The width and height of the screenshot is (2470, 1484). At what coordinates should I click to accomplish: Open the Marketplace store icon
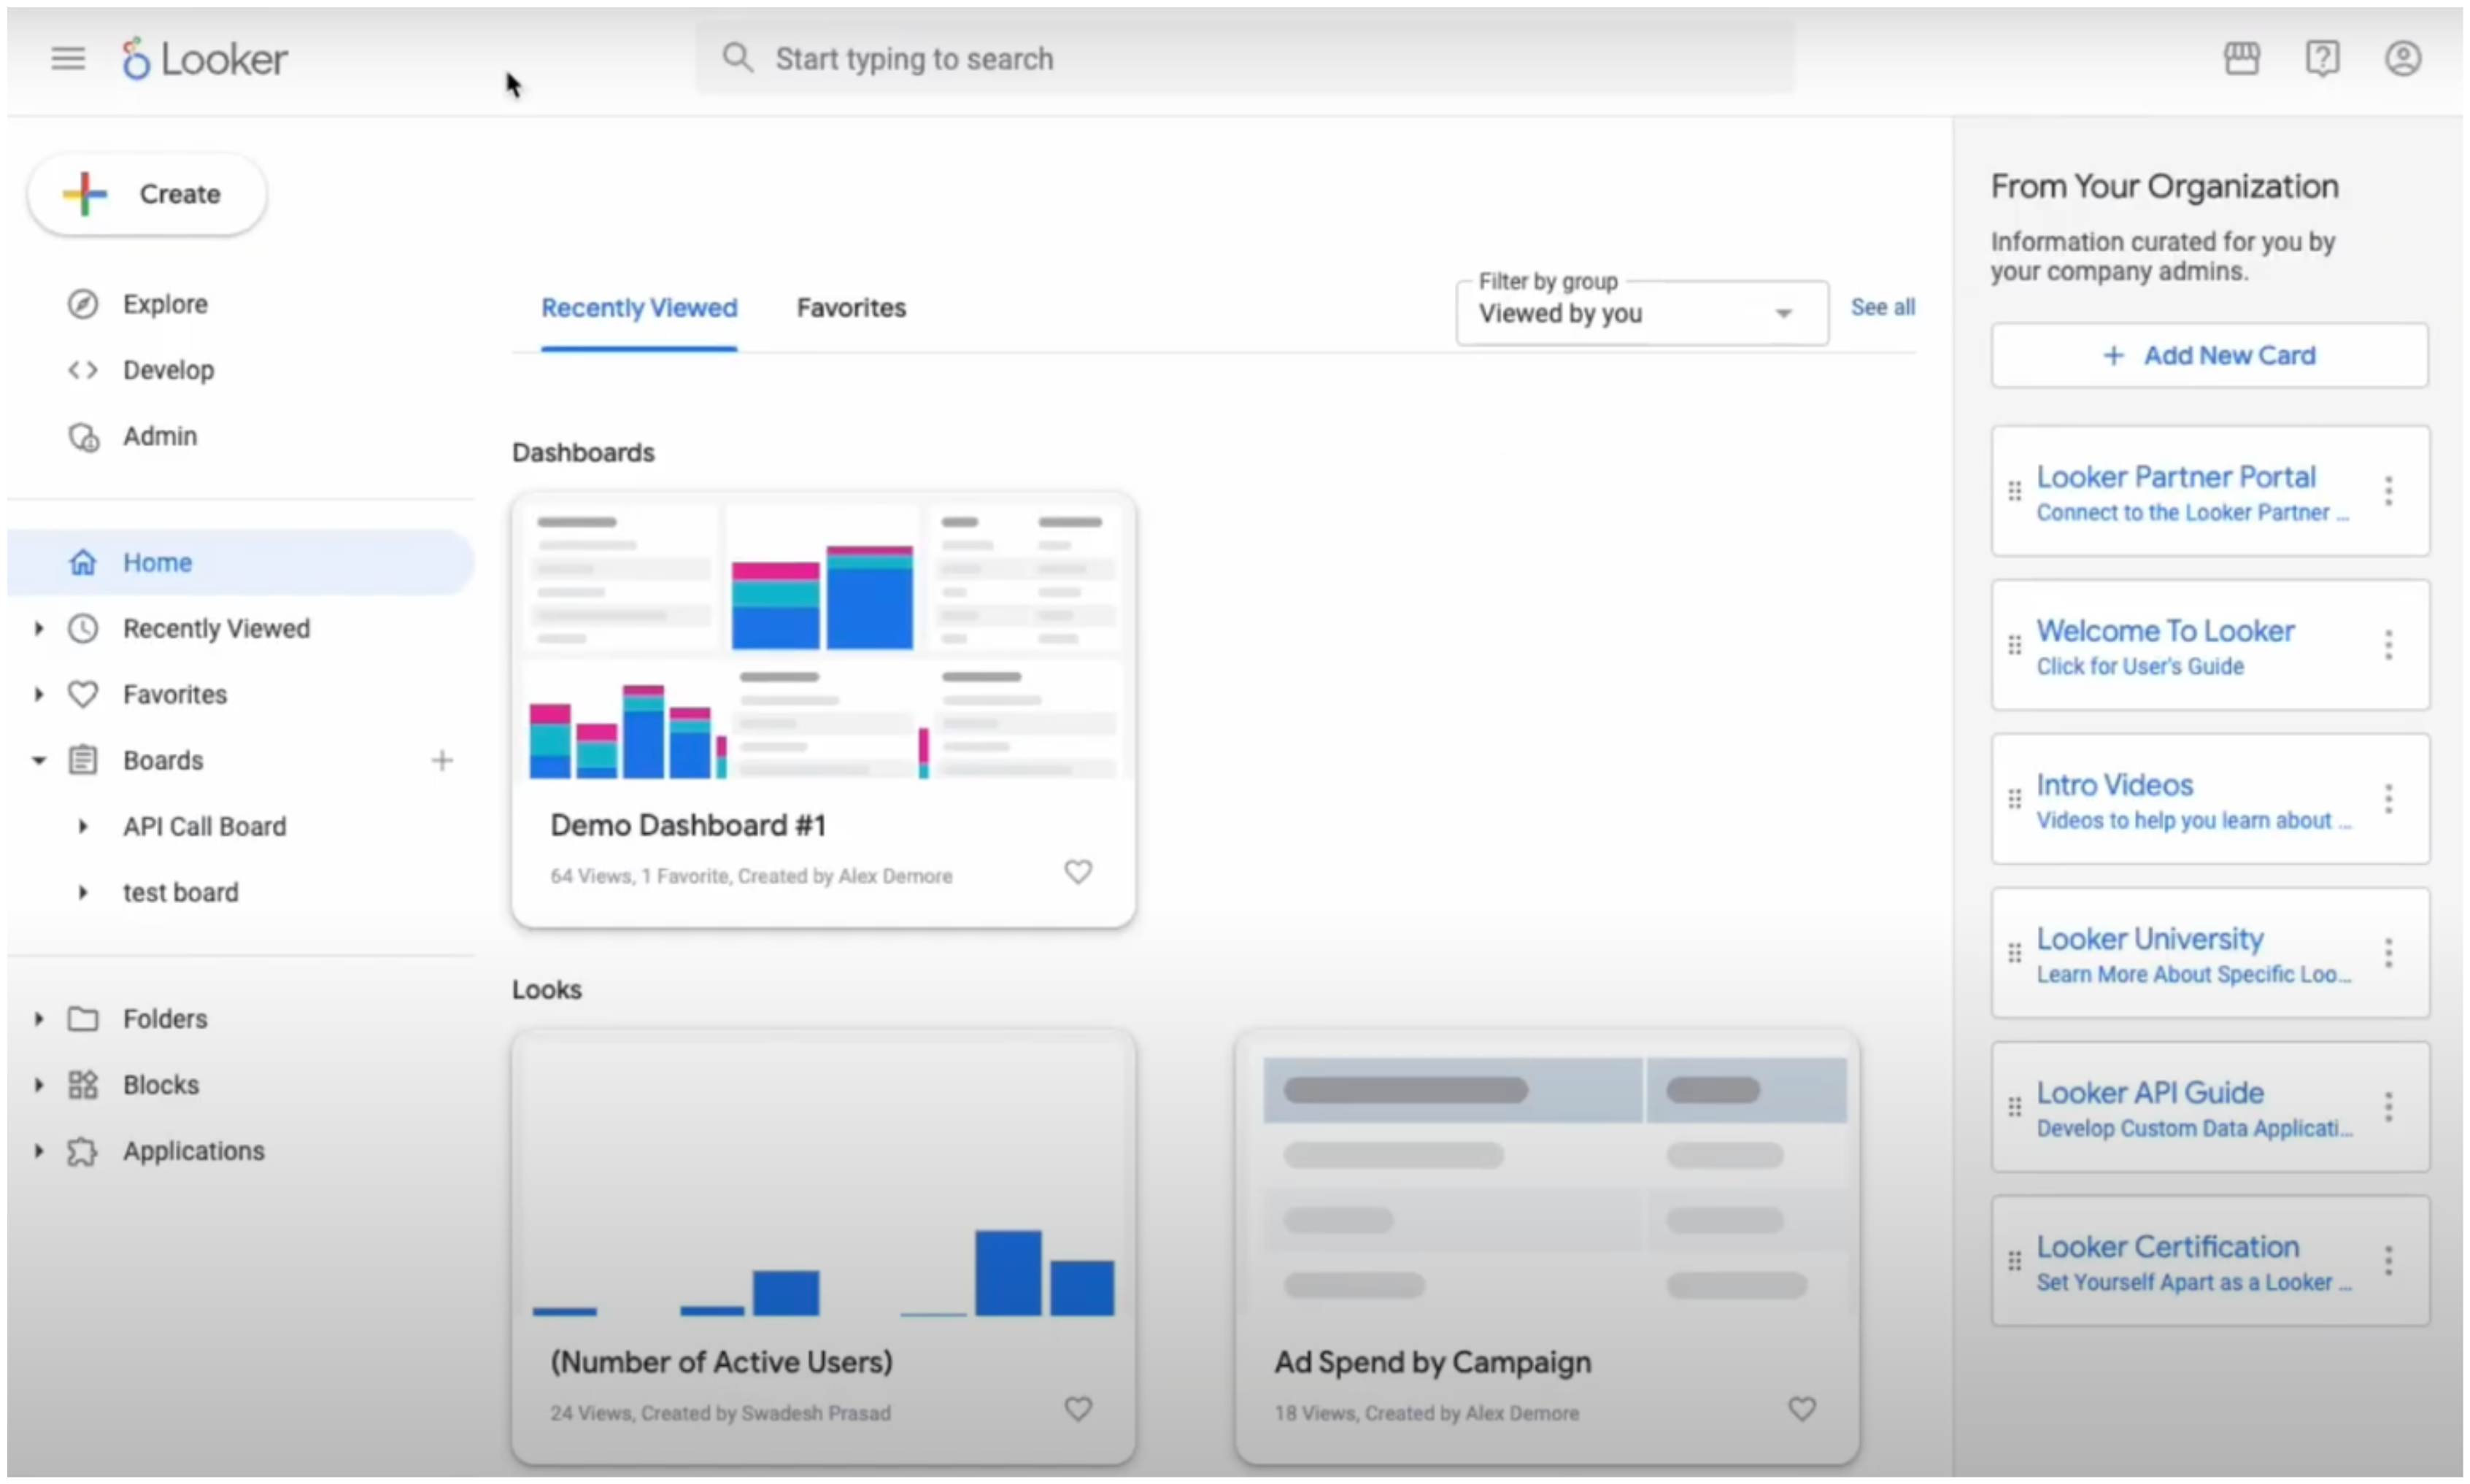[x=2241, y=58]
